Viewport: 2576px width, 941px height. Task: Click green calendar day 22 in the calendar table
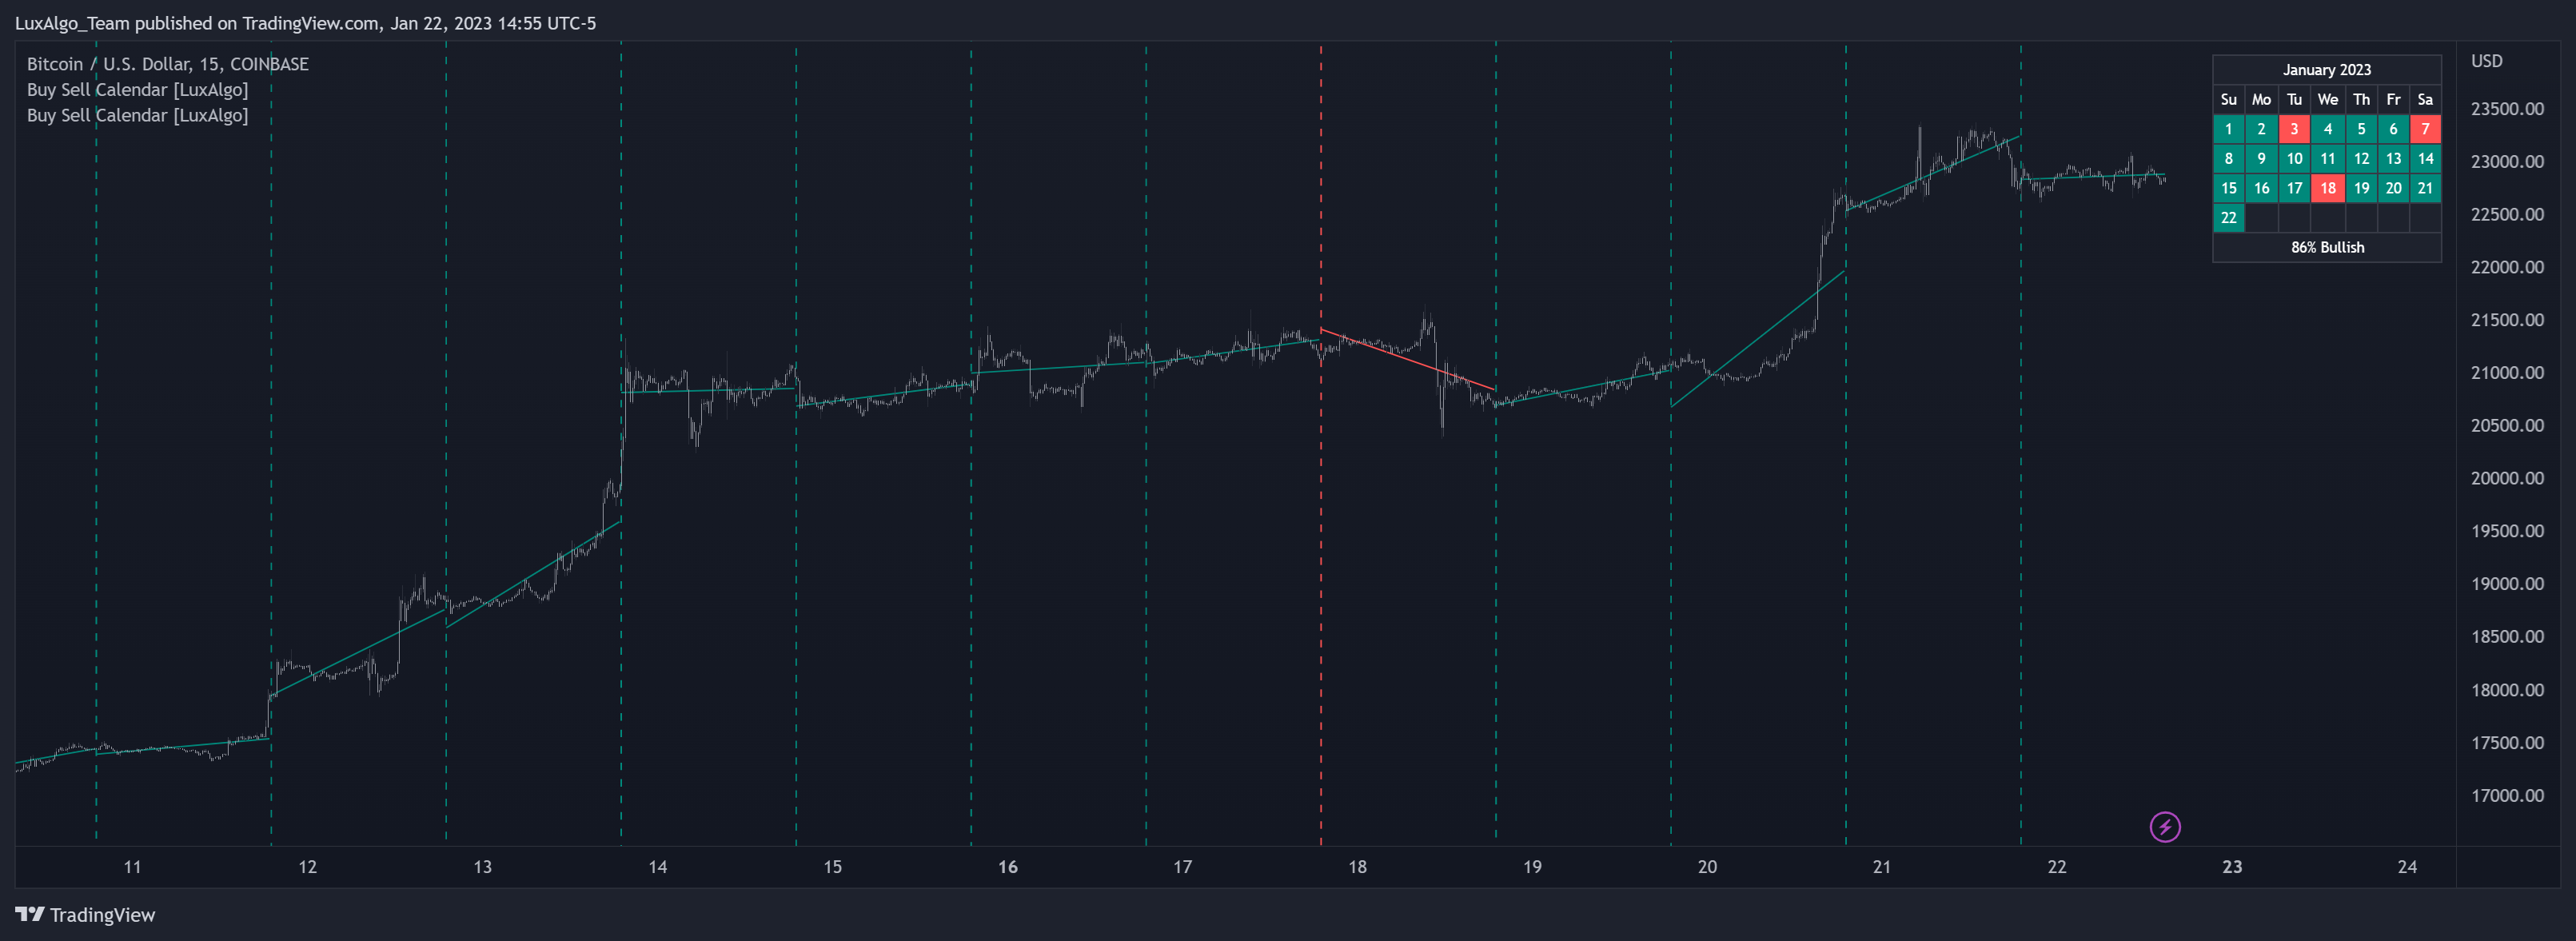pos(2228,217)
